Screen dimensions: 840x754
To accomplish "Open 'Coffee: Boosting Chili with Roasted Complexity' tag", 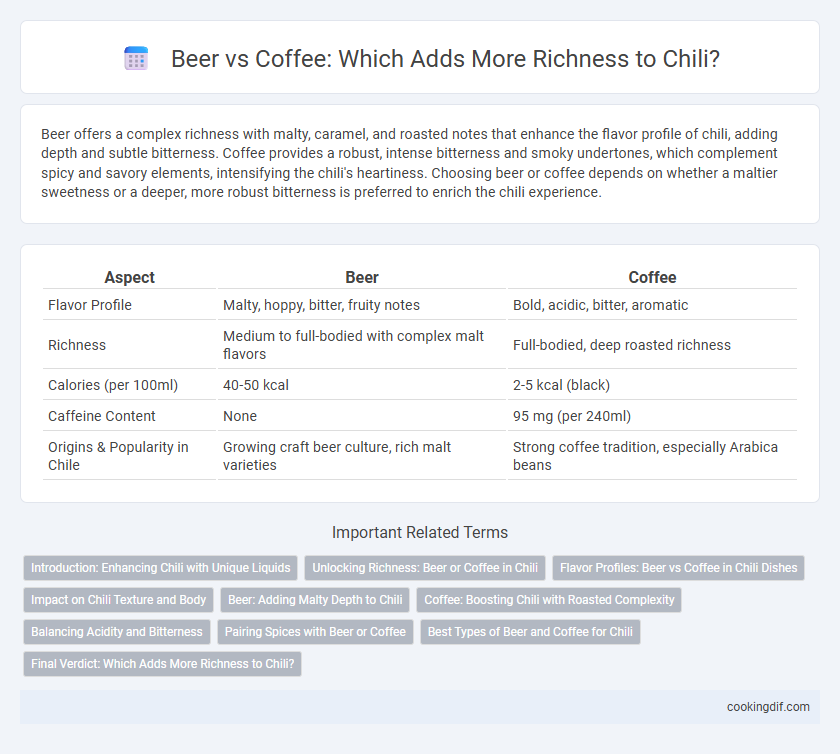I will pyautogui.click(x=549, y=600).
